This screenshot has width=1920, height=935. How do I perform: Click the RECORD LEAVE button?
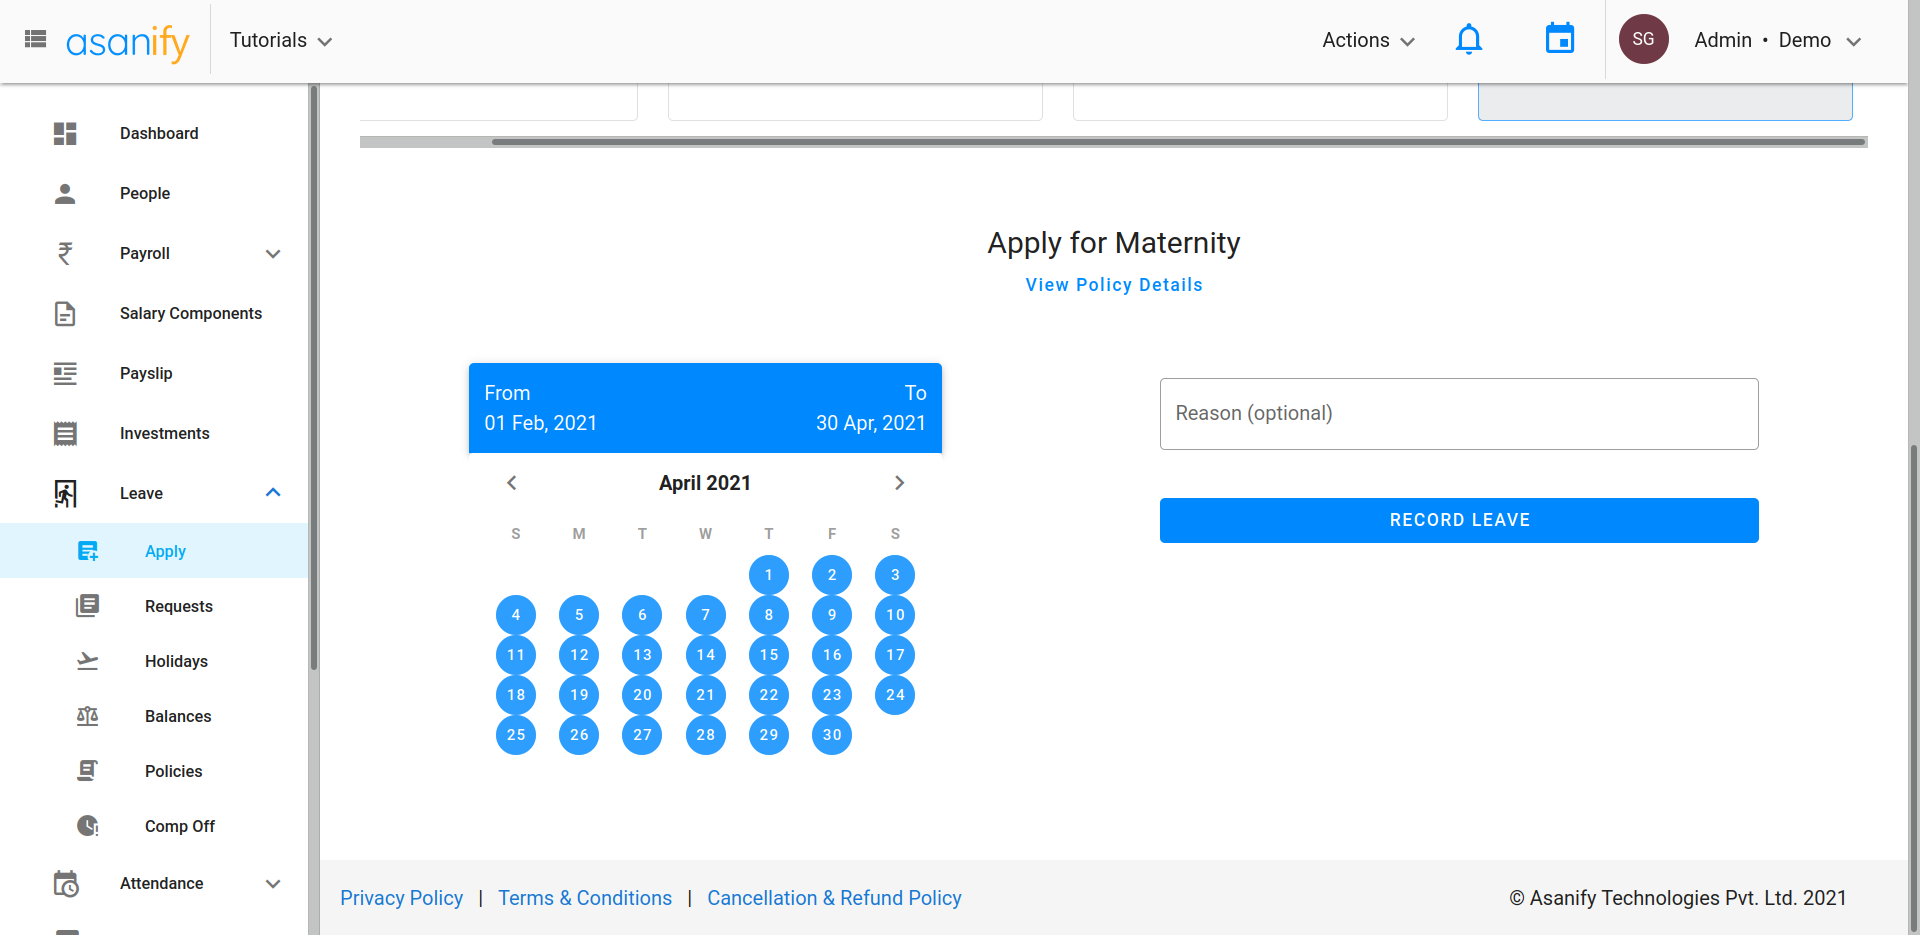pyautogui.click(x=1459, y=520)
